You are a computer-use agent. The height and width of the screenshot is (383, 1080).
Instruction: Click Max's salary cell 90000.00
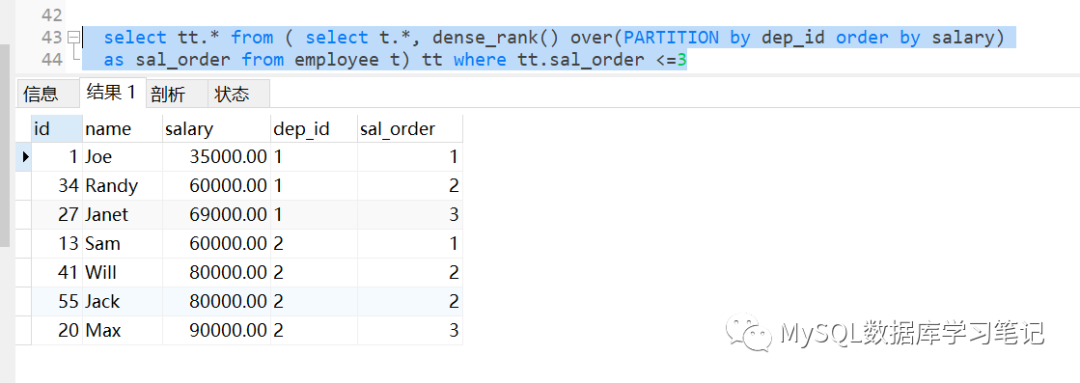click(216, 331)
